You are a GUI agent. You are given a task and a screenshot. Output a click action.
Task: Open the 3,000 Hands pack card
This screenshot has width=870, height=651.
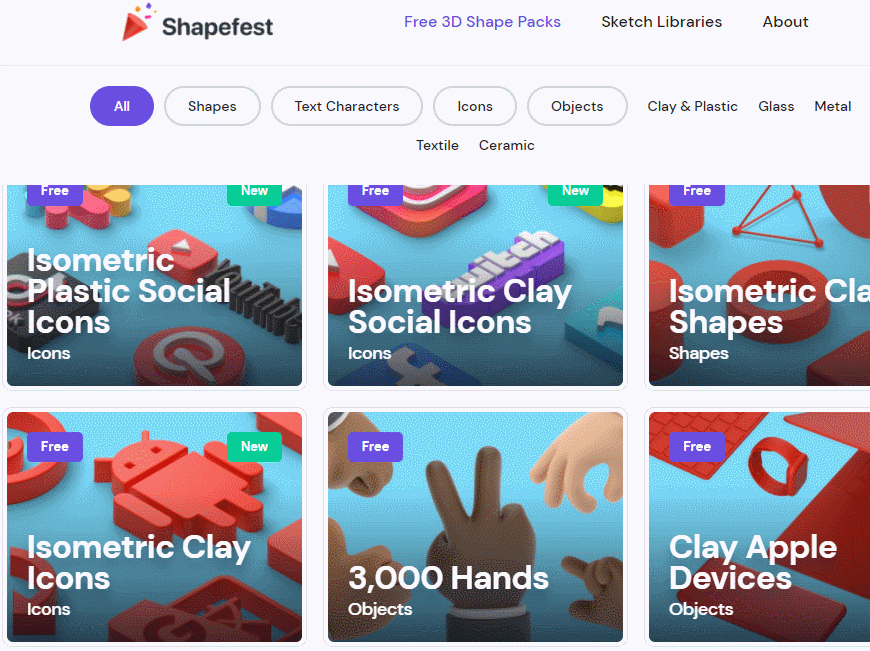tap(476, 527)
